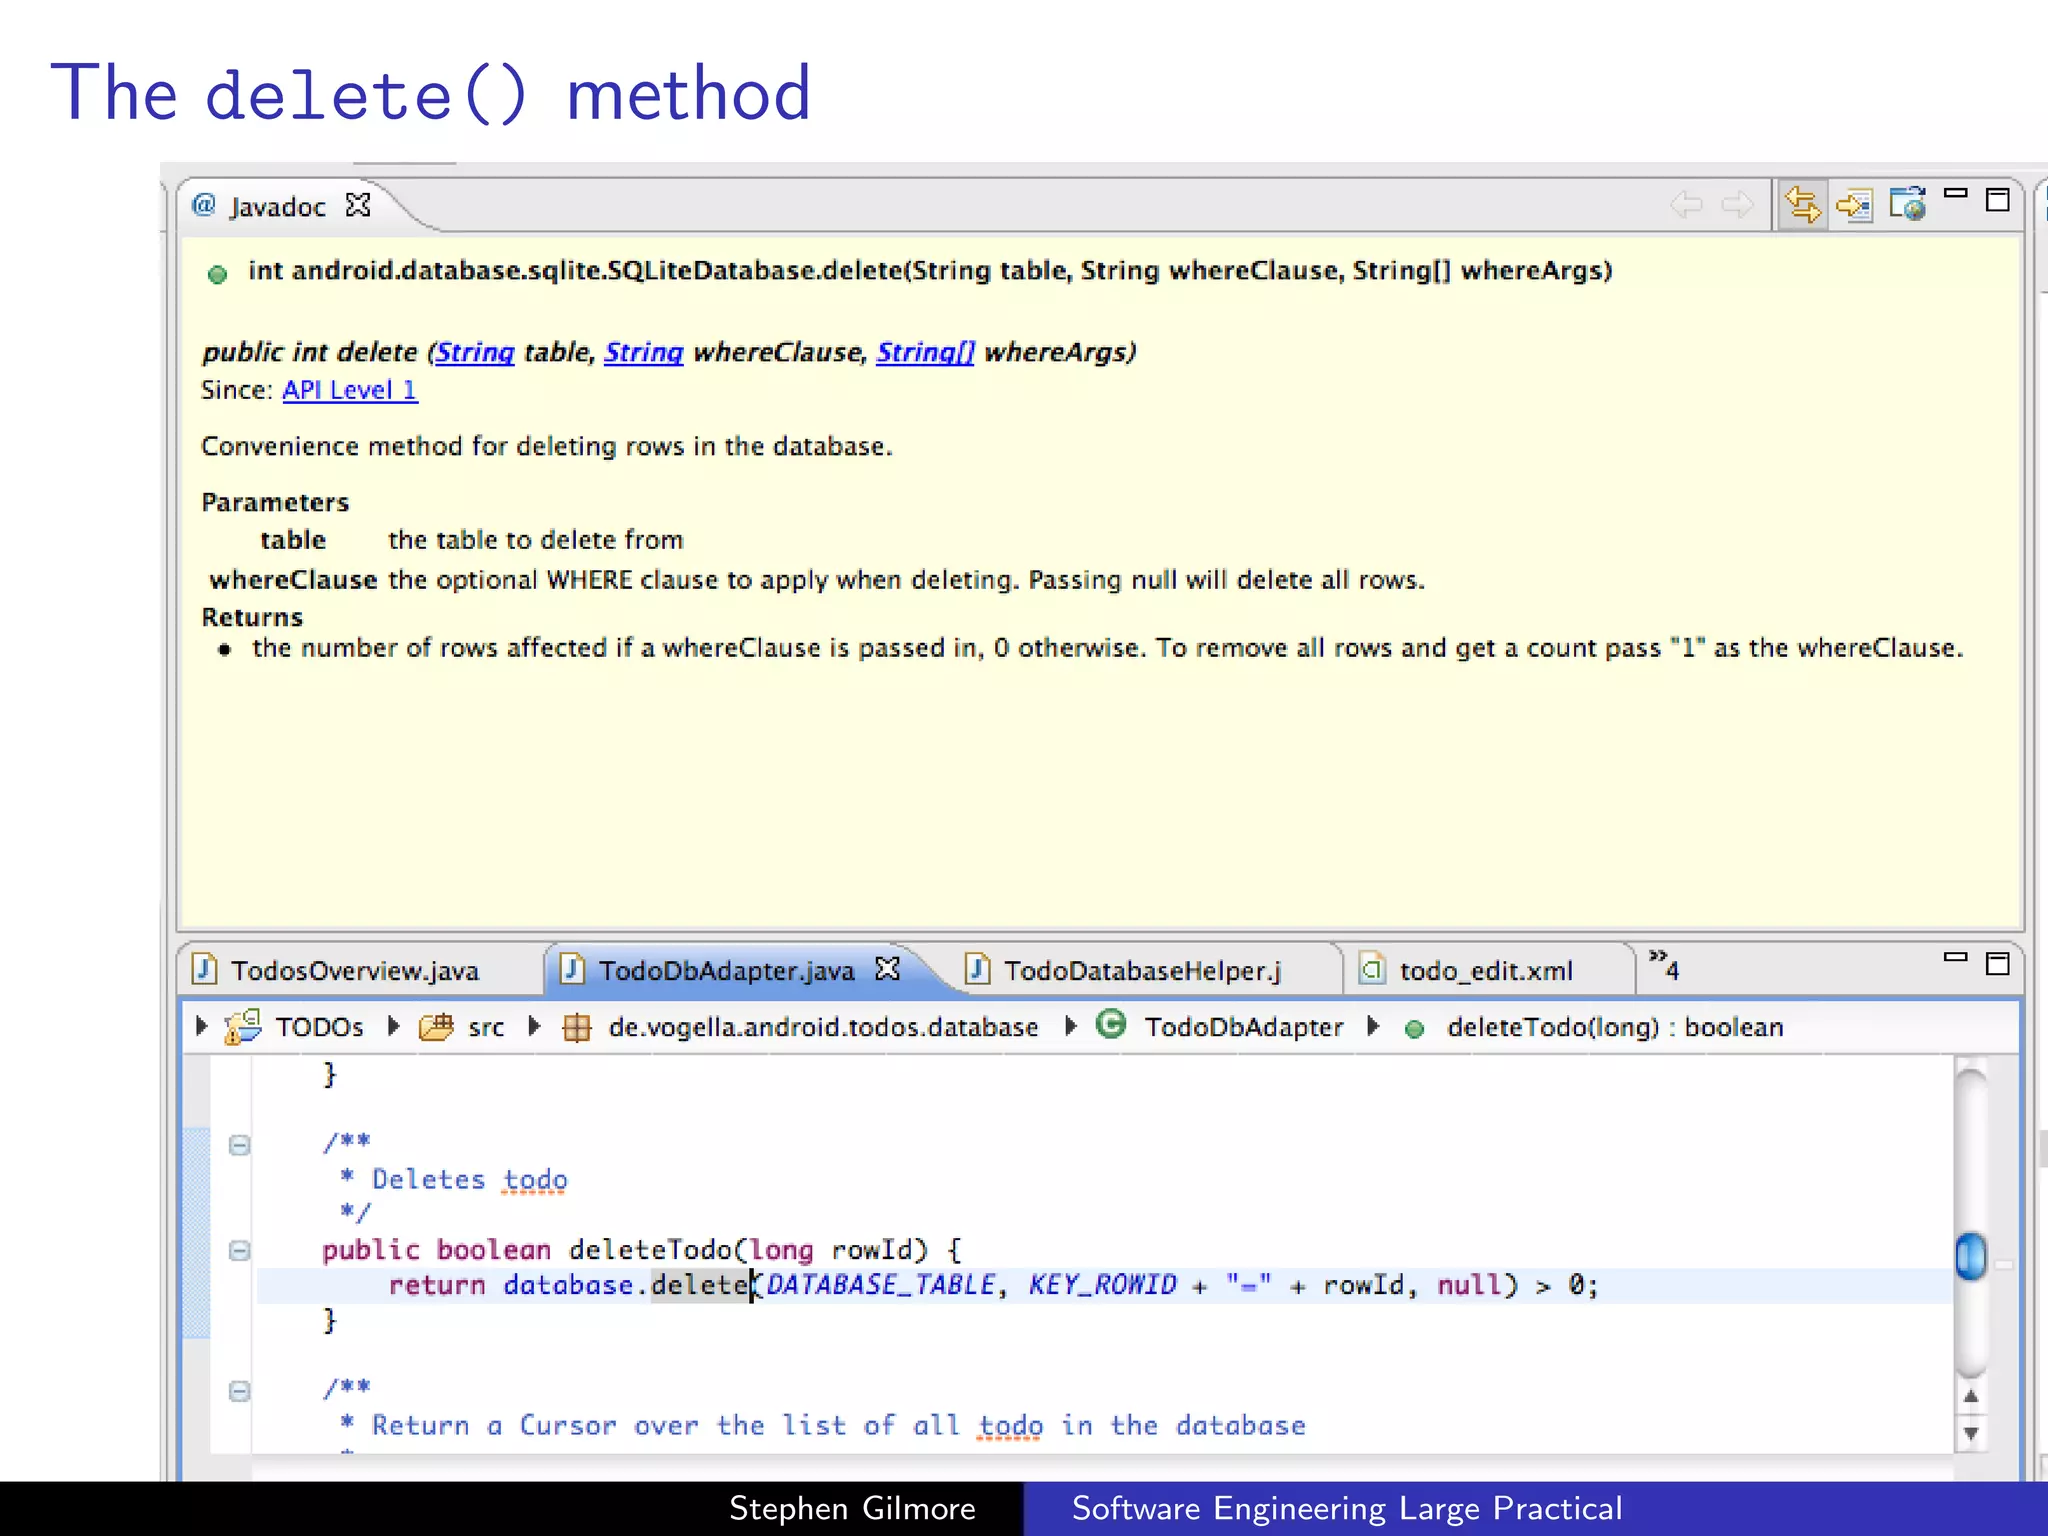2048x1536 pixels.
Task: Click TODOs in the breadcrumb
Action: coord(319,1027)
